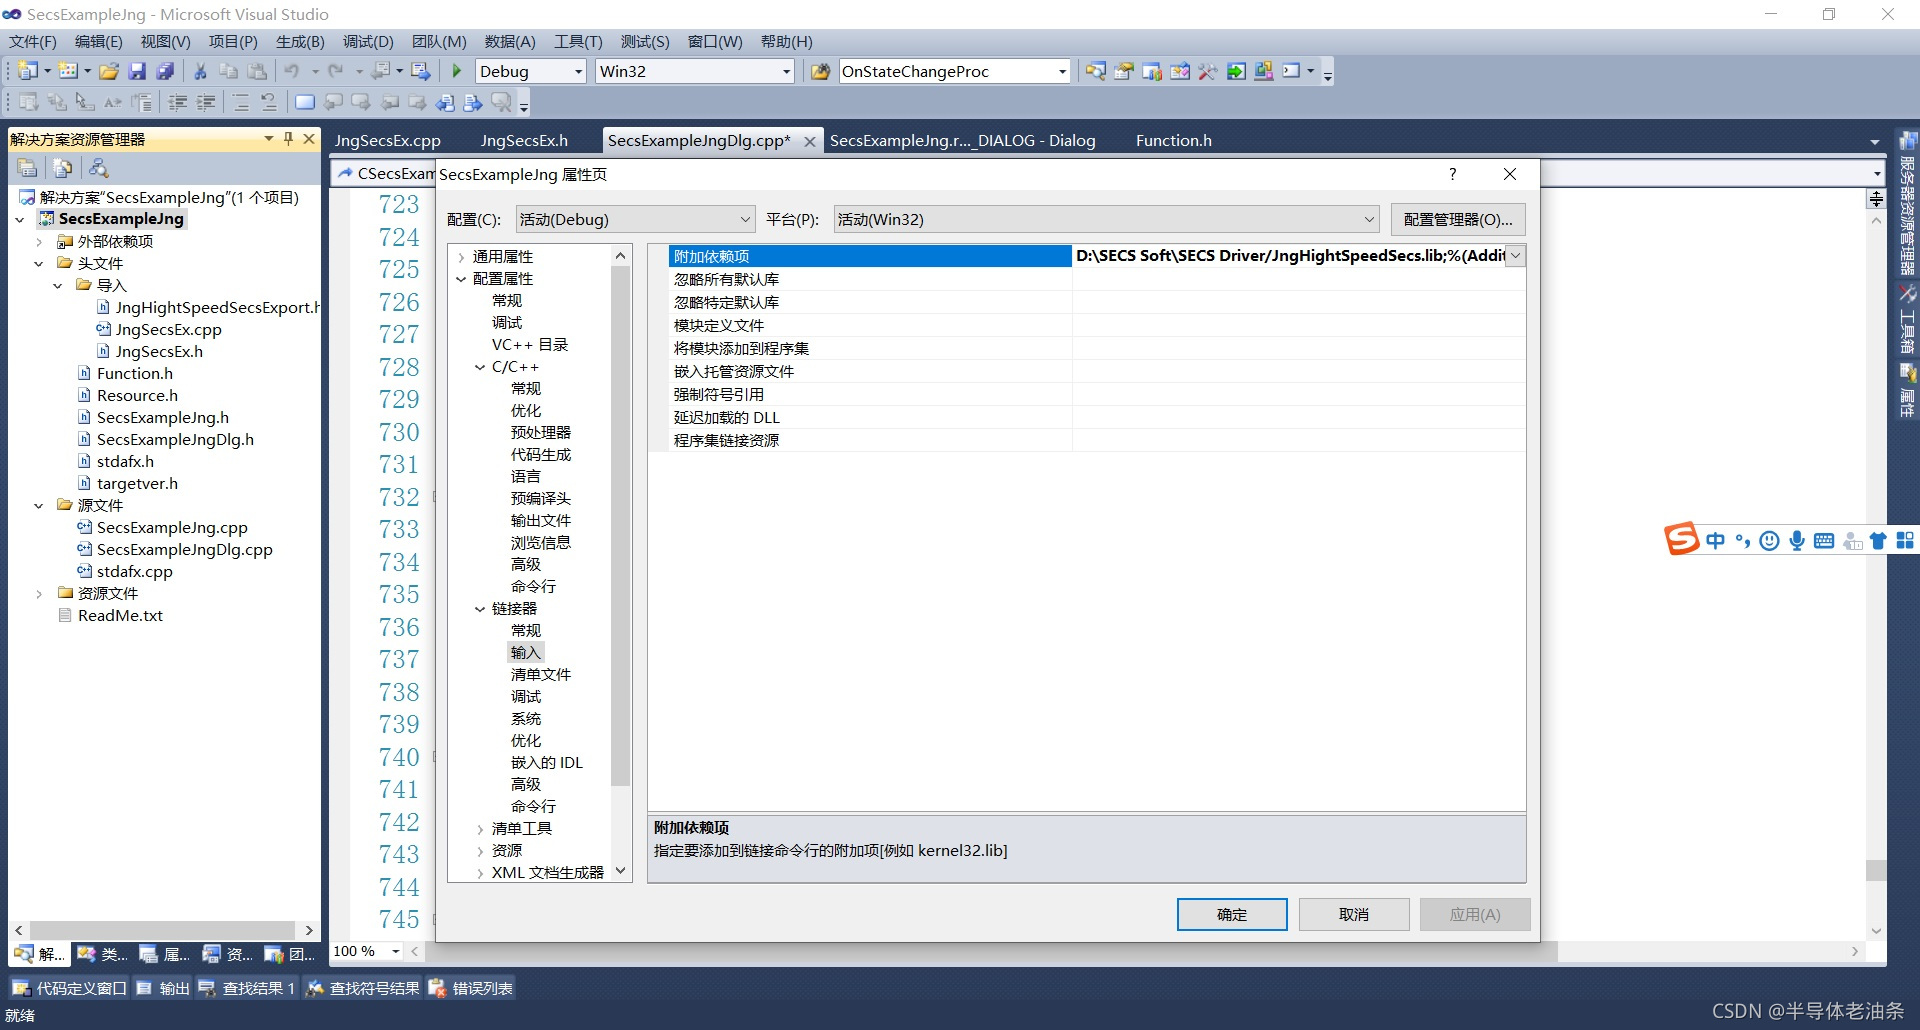Click the Start Page green arrow icon
This screenshot has width=1920, height=1030.
pyautogui.click(x=1236, y=71)
